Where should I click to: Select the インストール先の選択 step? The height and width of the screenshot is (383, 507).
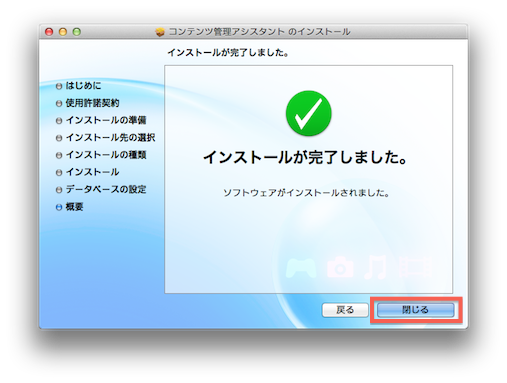tap(110, 138)
